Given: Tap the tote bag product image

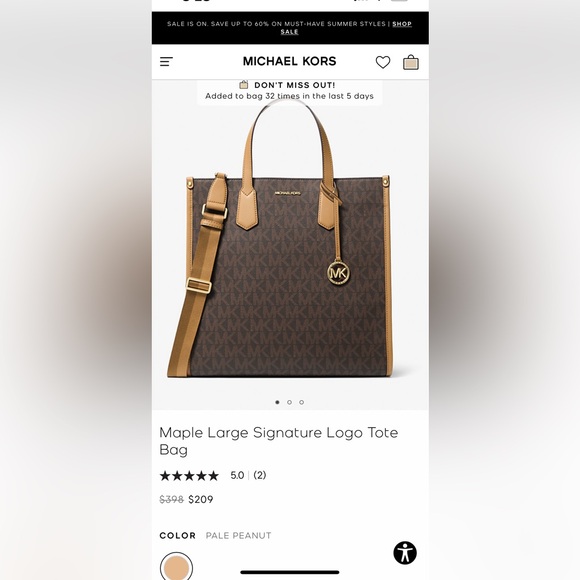Looking at the screenshot, I should click(280, 239).
